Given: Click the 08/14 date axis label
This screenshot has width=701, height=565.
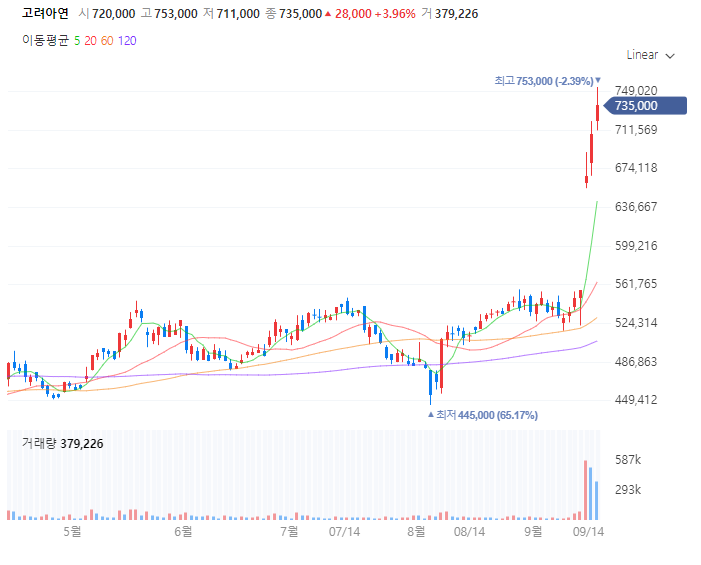Looking at the screenshot, I should pos(469,531).
